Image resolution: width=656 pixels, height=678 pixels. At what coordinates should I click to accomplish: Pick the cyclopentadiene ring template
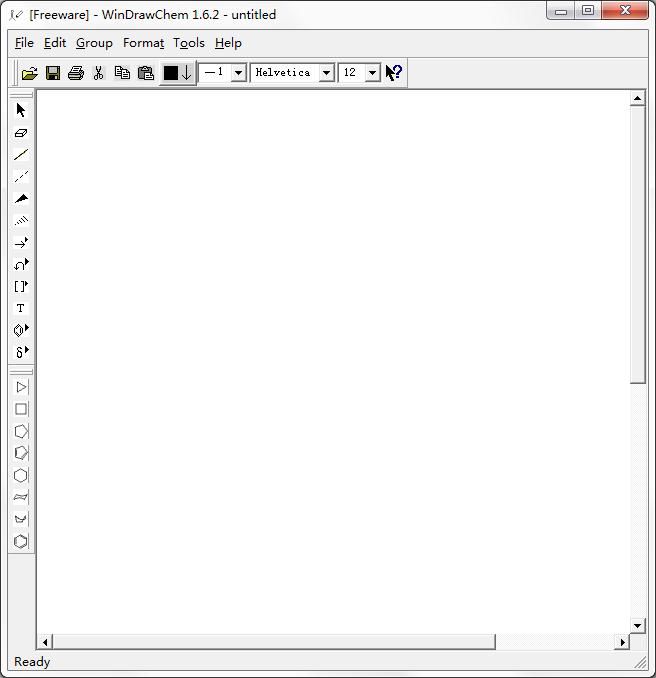(x=21, y=453)
